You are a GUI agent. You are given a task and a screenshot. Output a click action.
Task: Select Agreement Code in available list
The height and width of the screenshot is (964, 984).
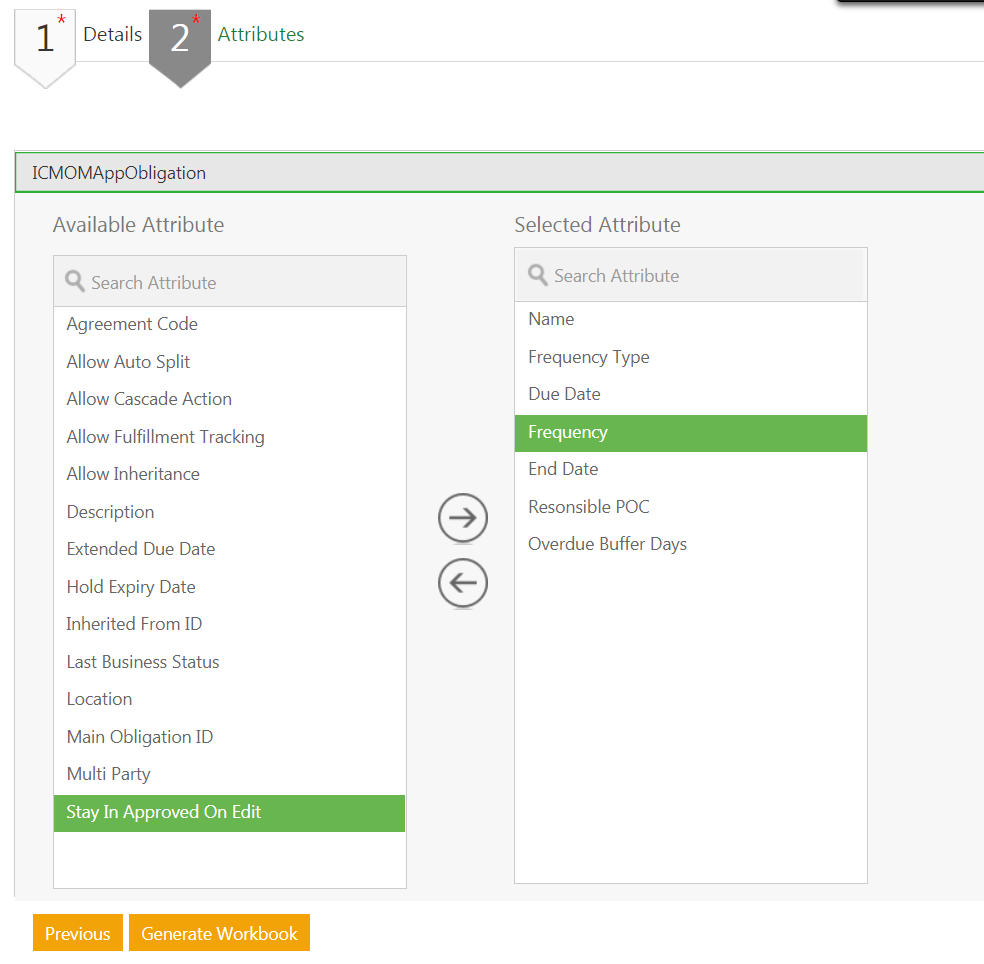(132, 324)
